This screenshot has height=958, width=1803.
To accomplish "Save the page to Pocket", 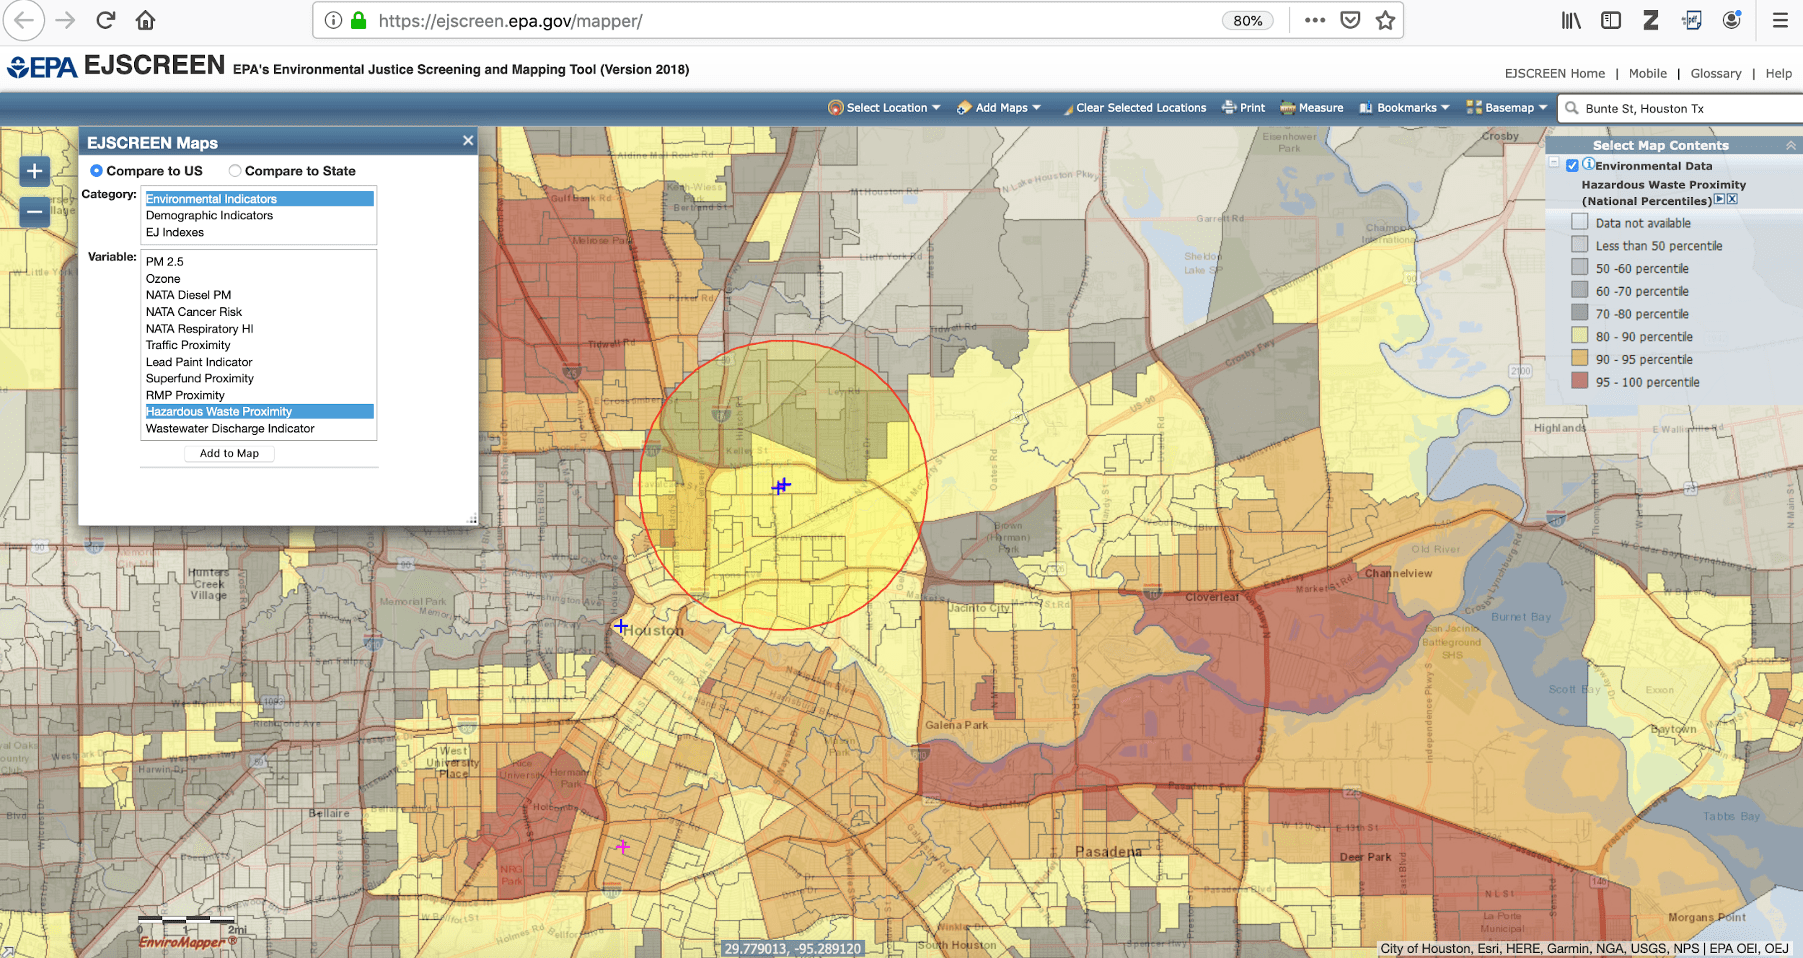I will click(1350, 20).
